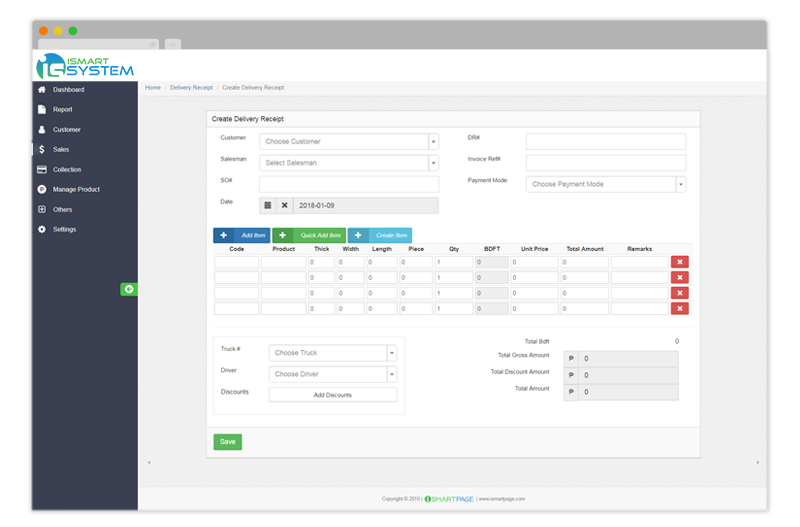
Task: Open the Choose Customer dropdown
Action: click(x=349, y=141)
